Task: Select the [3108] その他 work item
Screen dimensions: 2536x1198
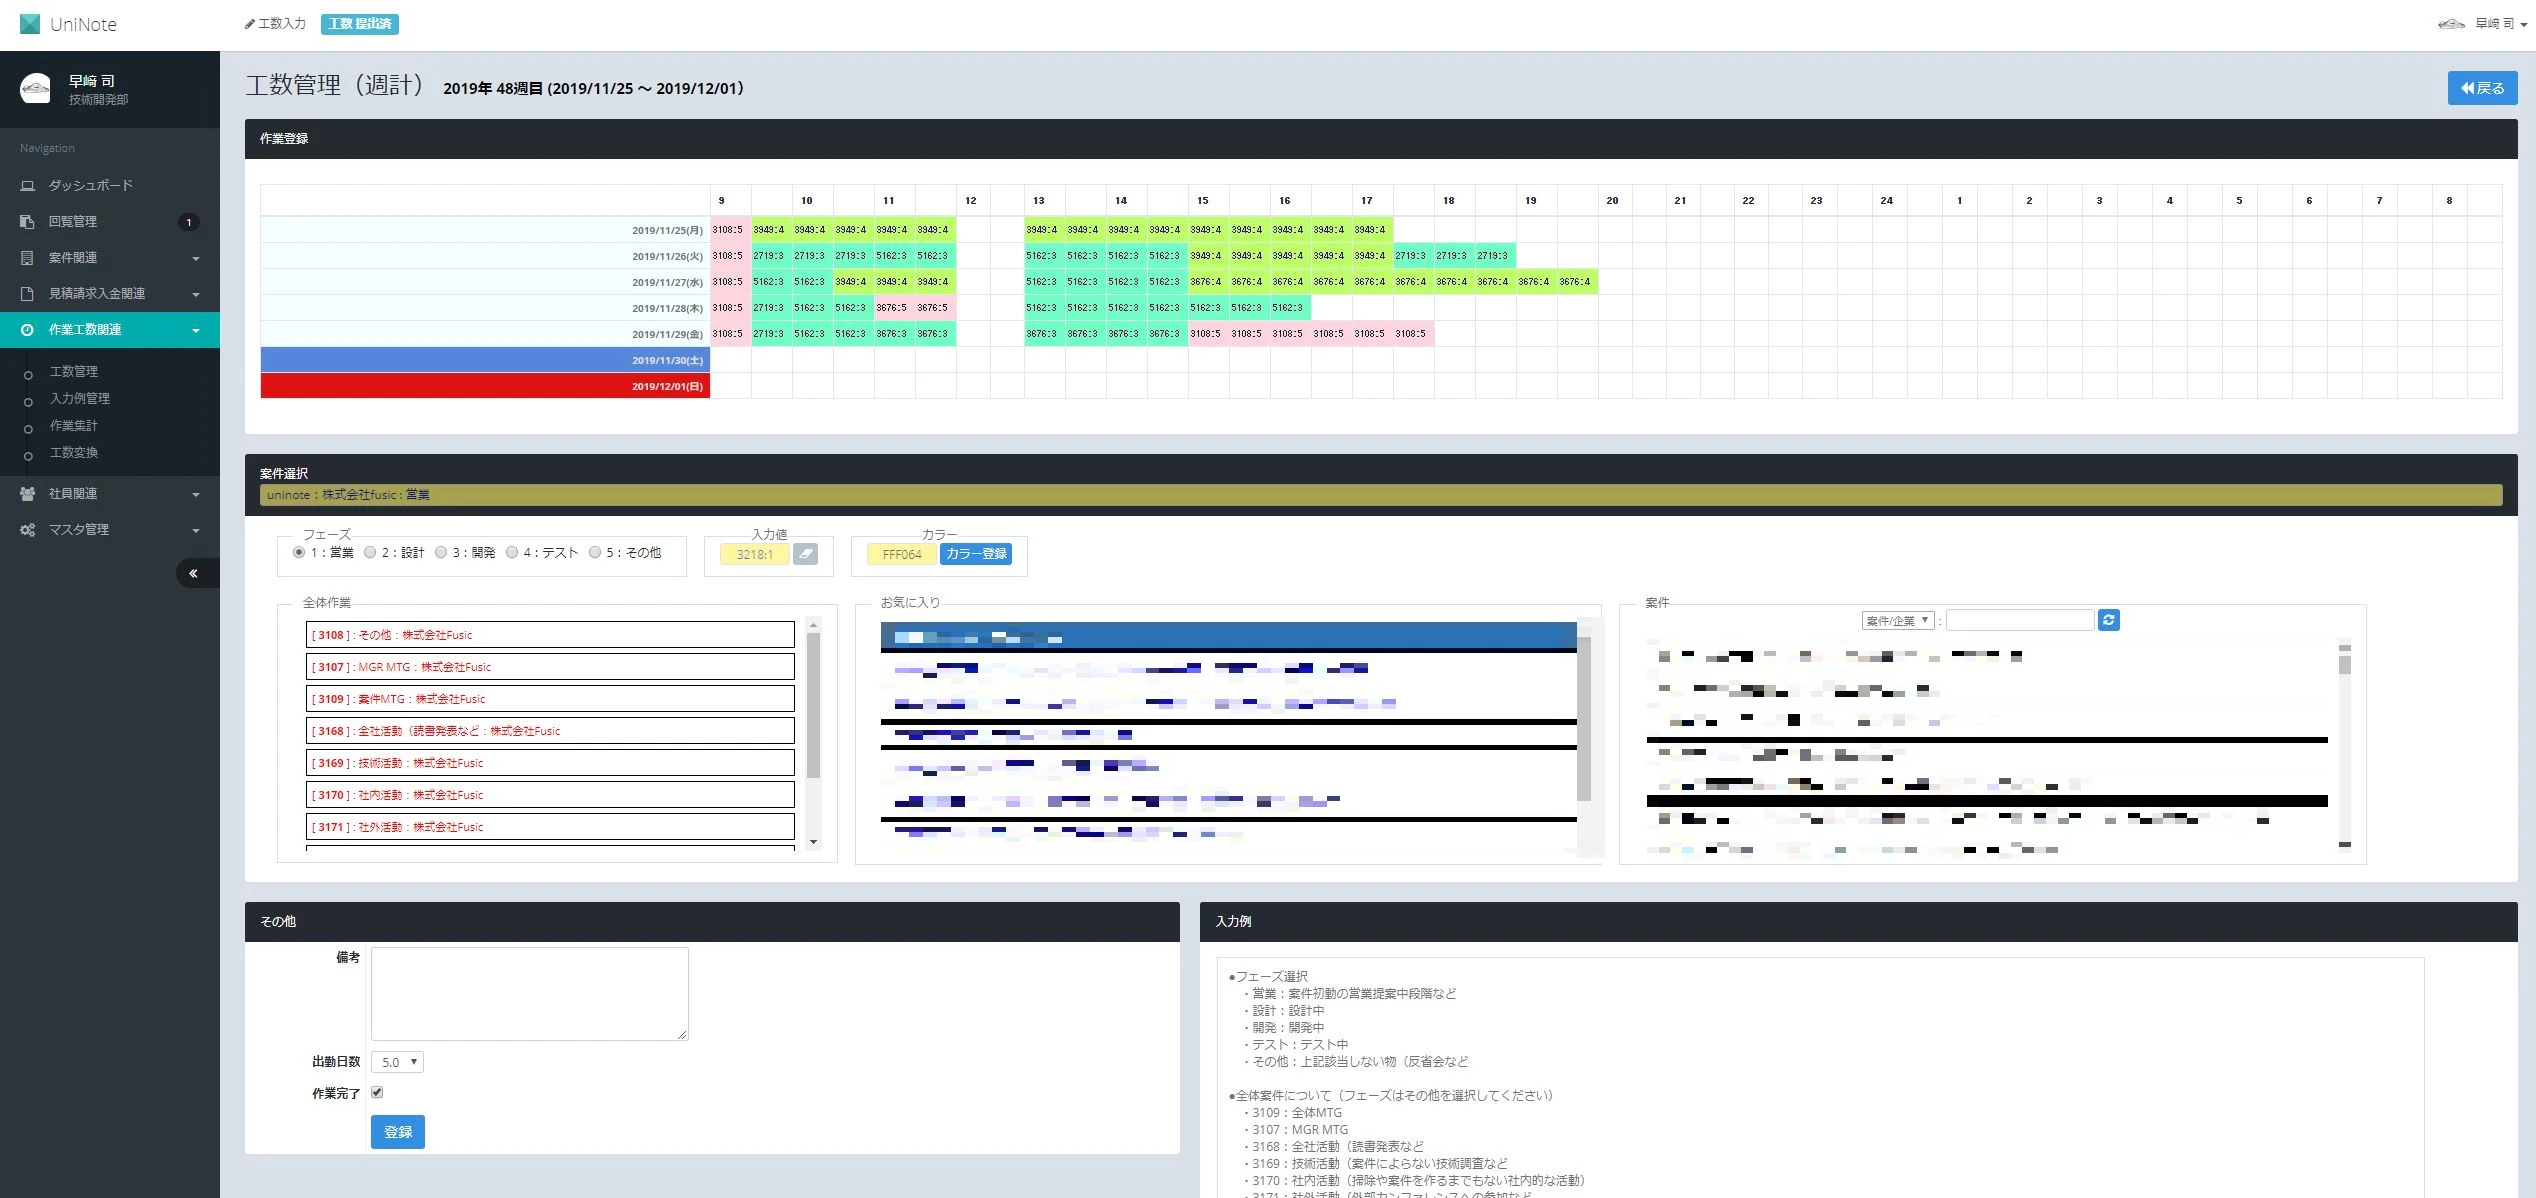Action: (550, 635)
